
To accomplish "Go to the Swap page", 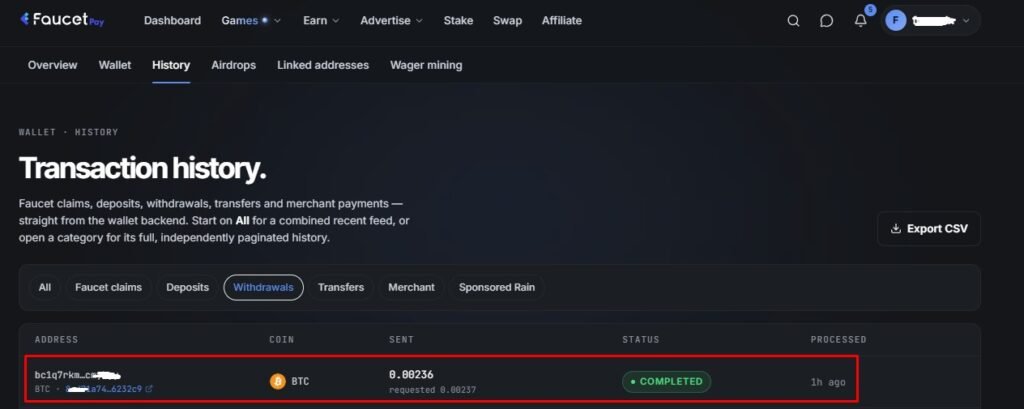I will coord(507,20).
